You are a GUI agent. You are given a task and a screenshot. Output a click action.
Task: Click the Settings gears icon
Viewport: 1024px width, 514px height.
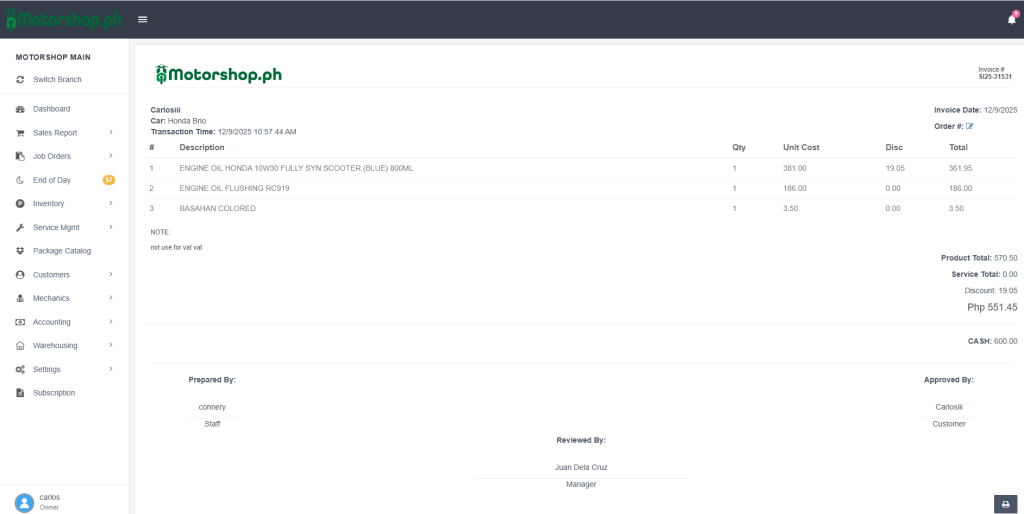[x=20, y=369]
